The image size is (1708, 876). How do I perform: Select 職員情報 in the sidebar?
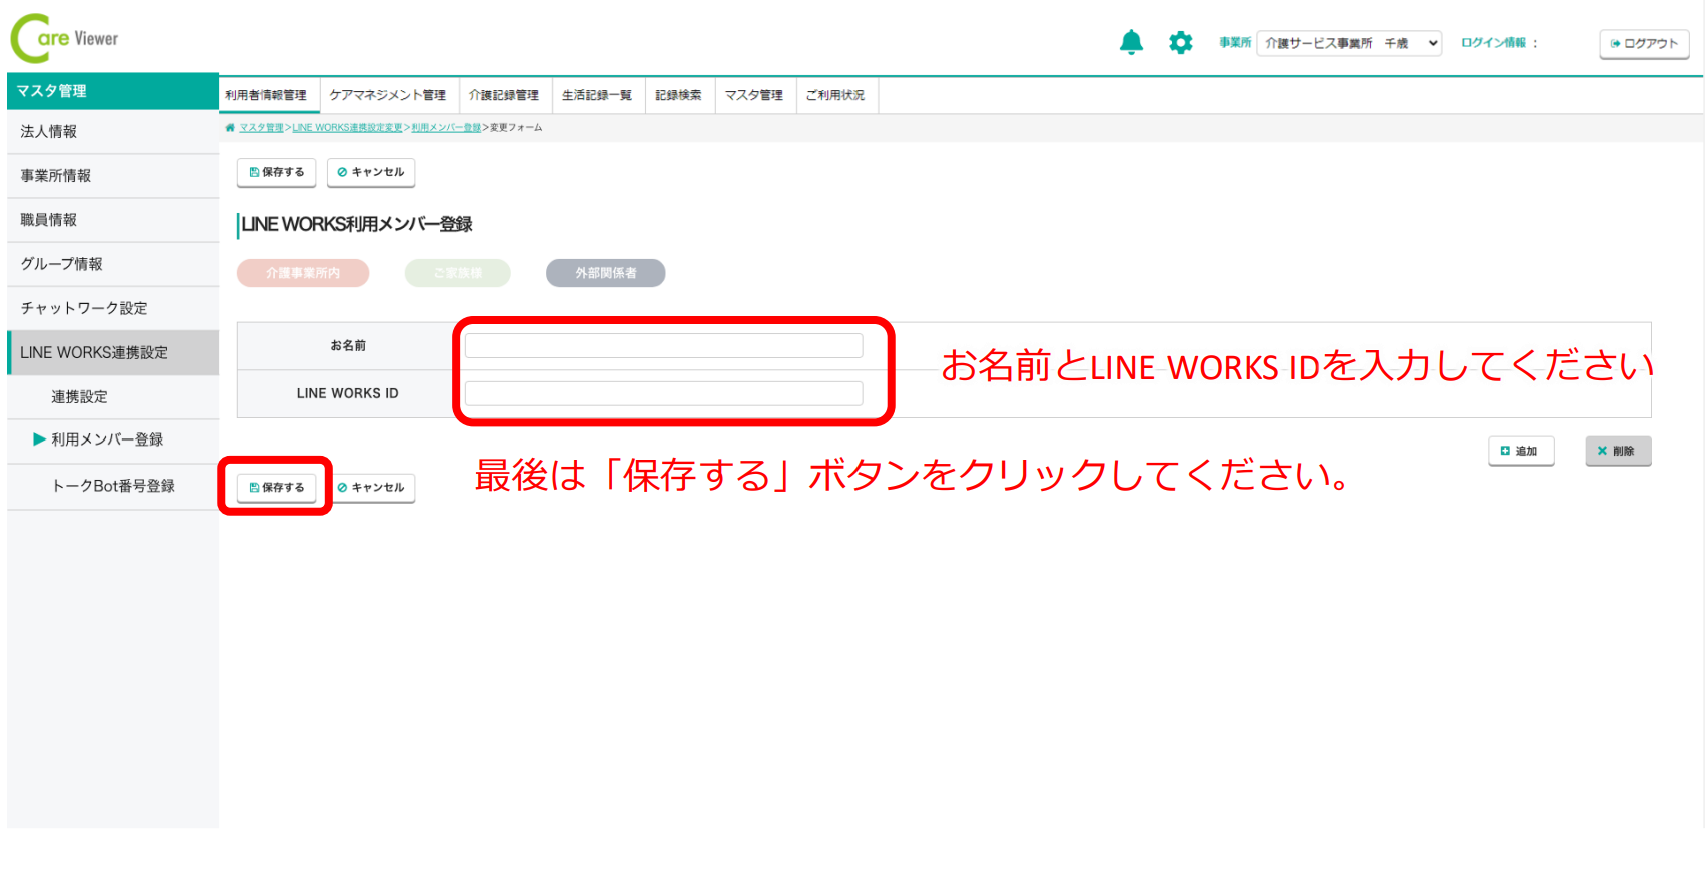point(113,220)
